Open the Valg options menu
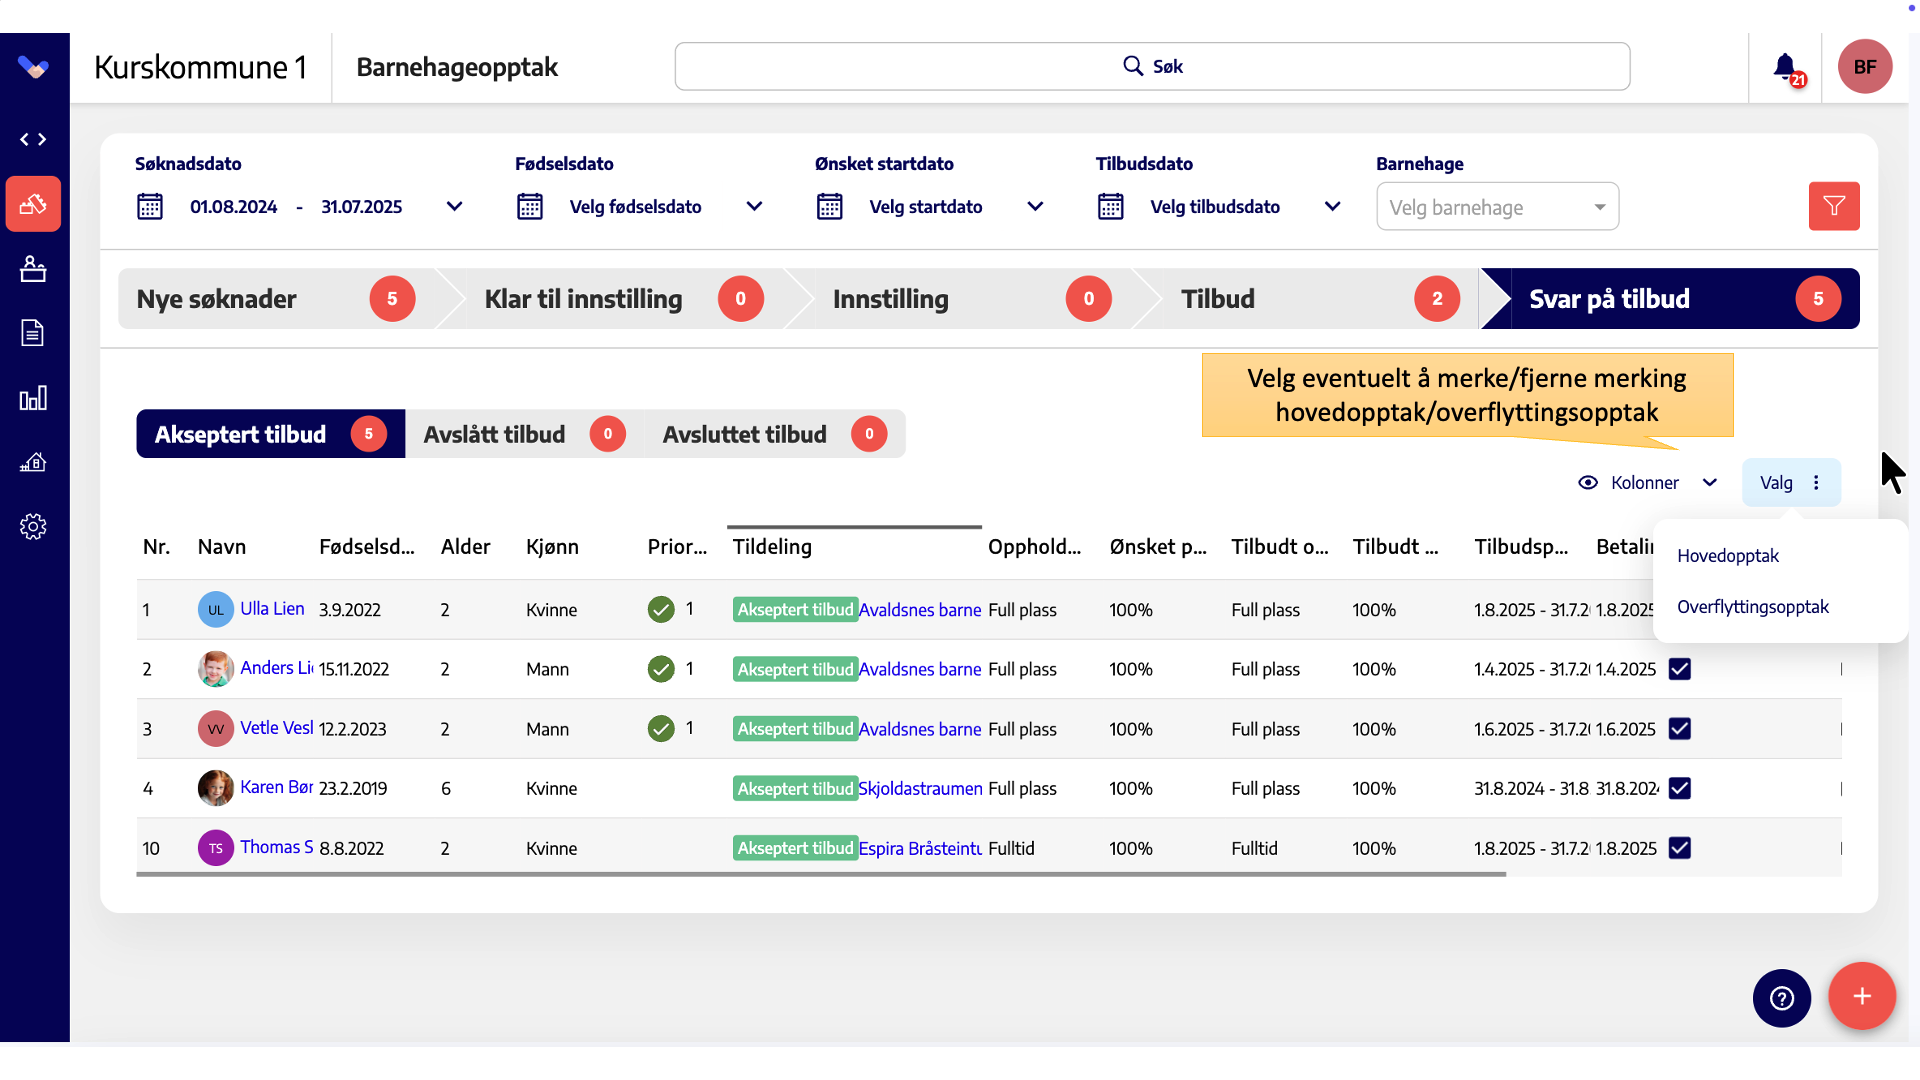Image resolution: width=1920 pixels, height=1080 pixels. pos(1791,483)
